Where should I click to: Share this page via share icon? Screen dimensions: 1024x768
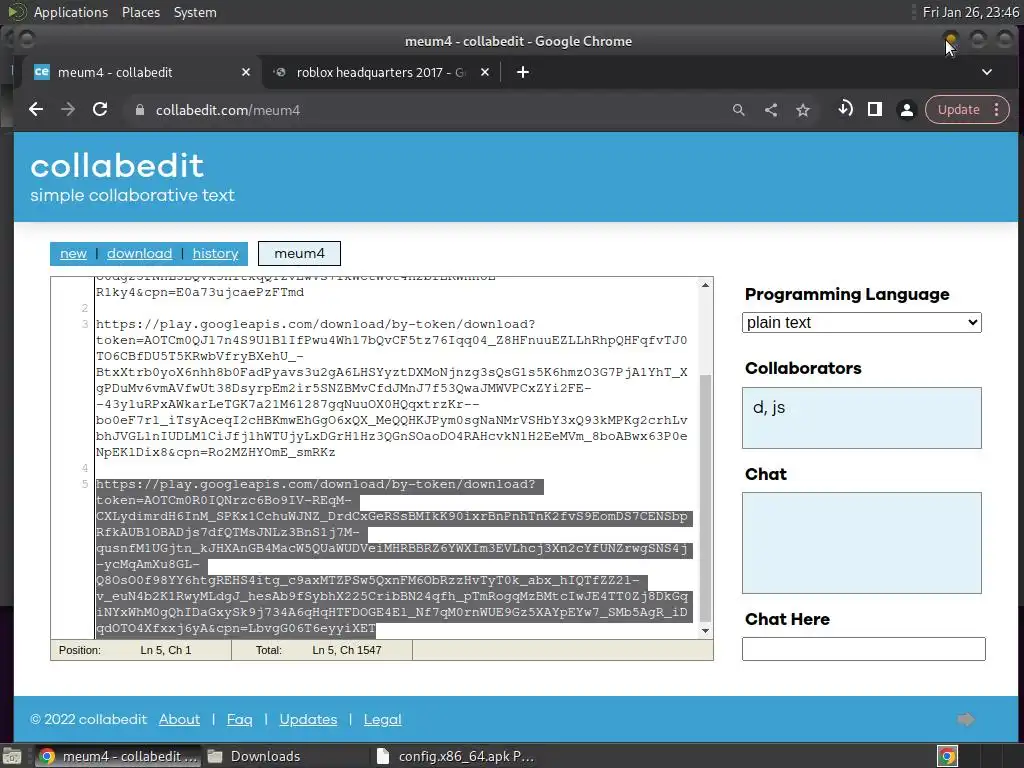771,110
